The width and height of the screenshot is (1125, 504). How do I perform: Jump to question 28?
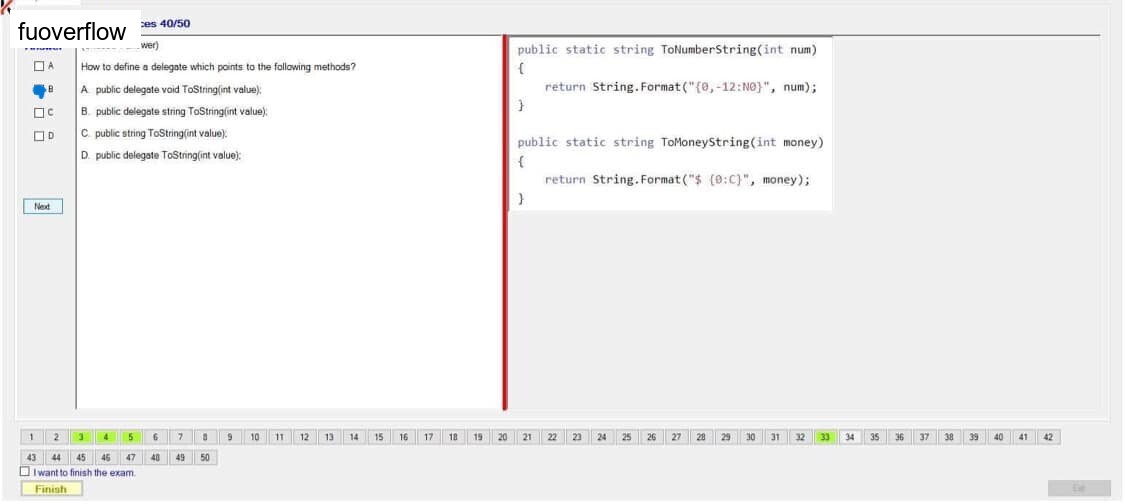tap(701, 437)
